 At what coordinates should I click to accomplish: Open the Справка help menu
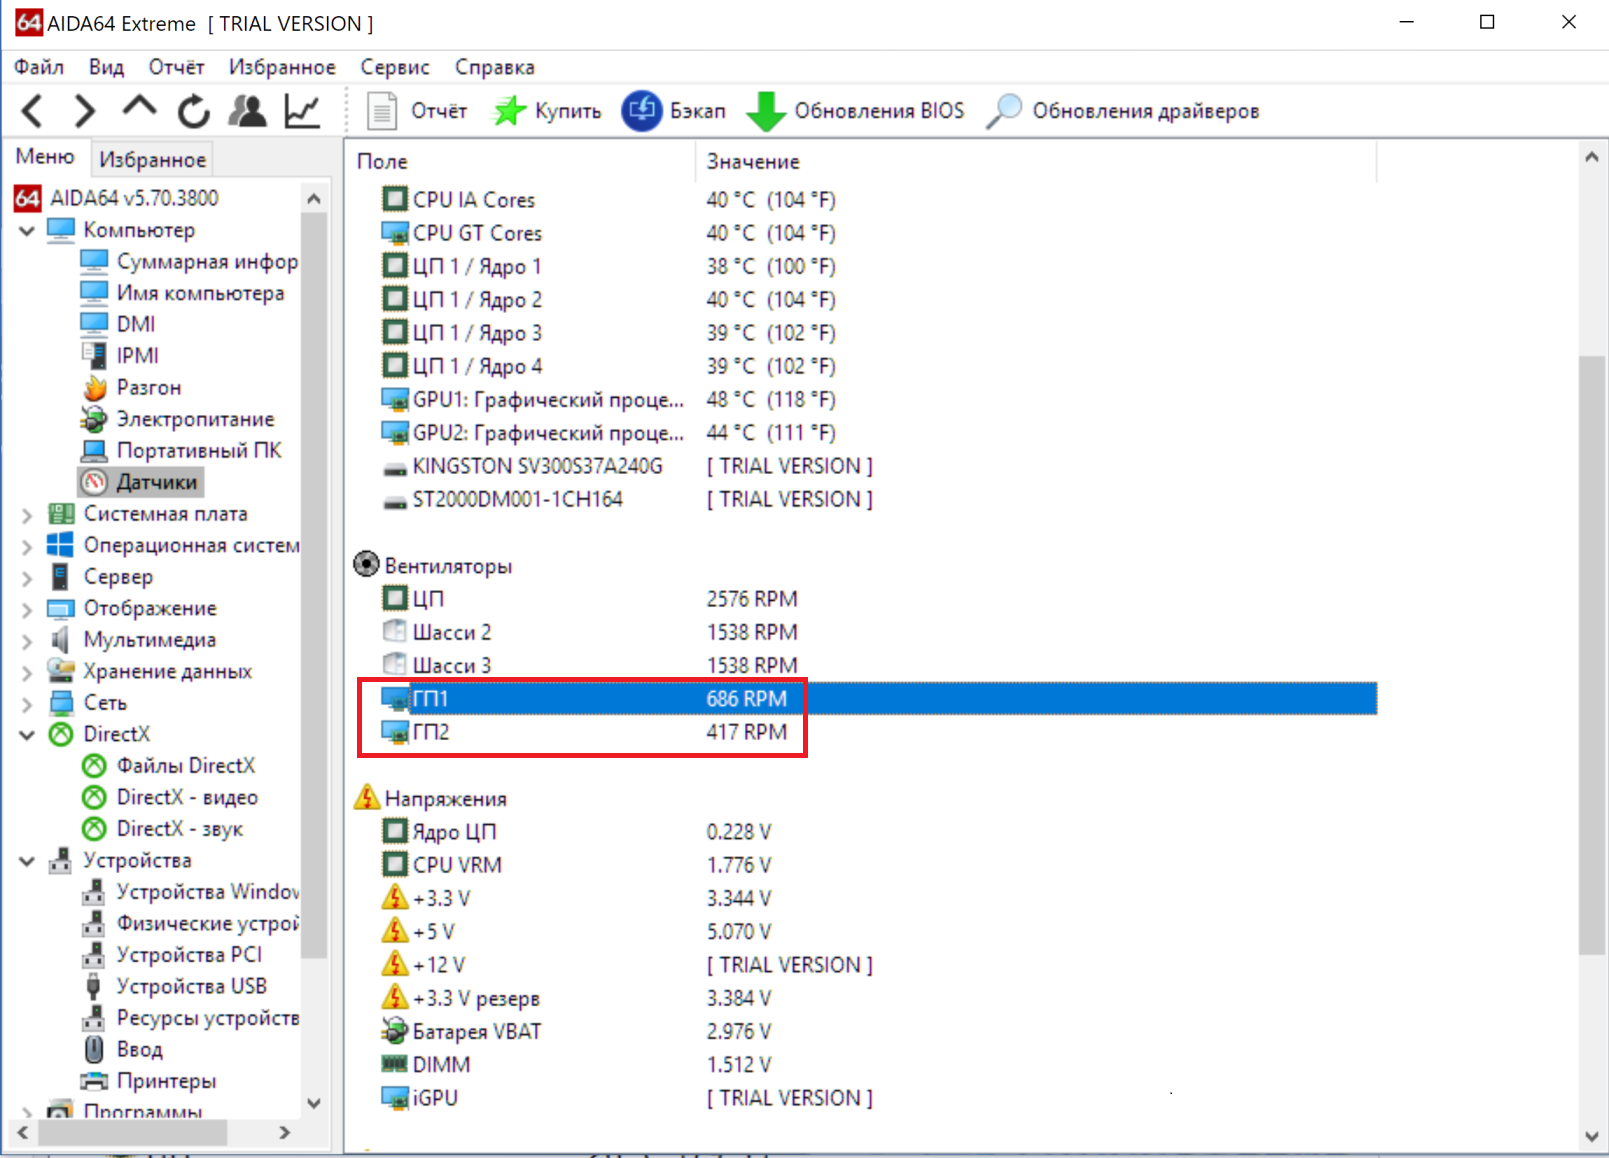click(x=495, y=67)
